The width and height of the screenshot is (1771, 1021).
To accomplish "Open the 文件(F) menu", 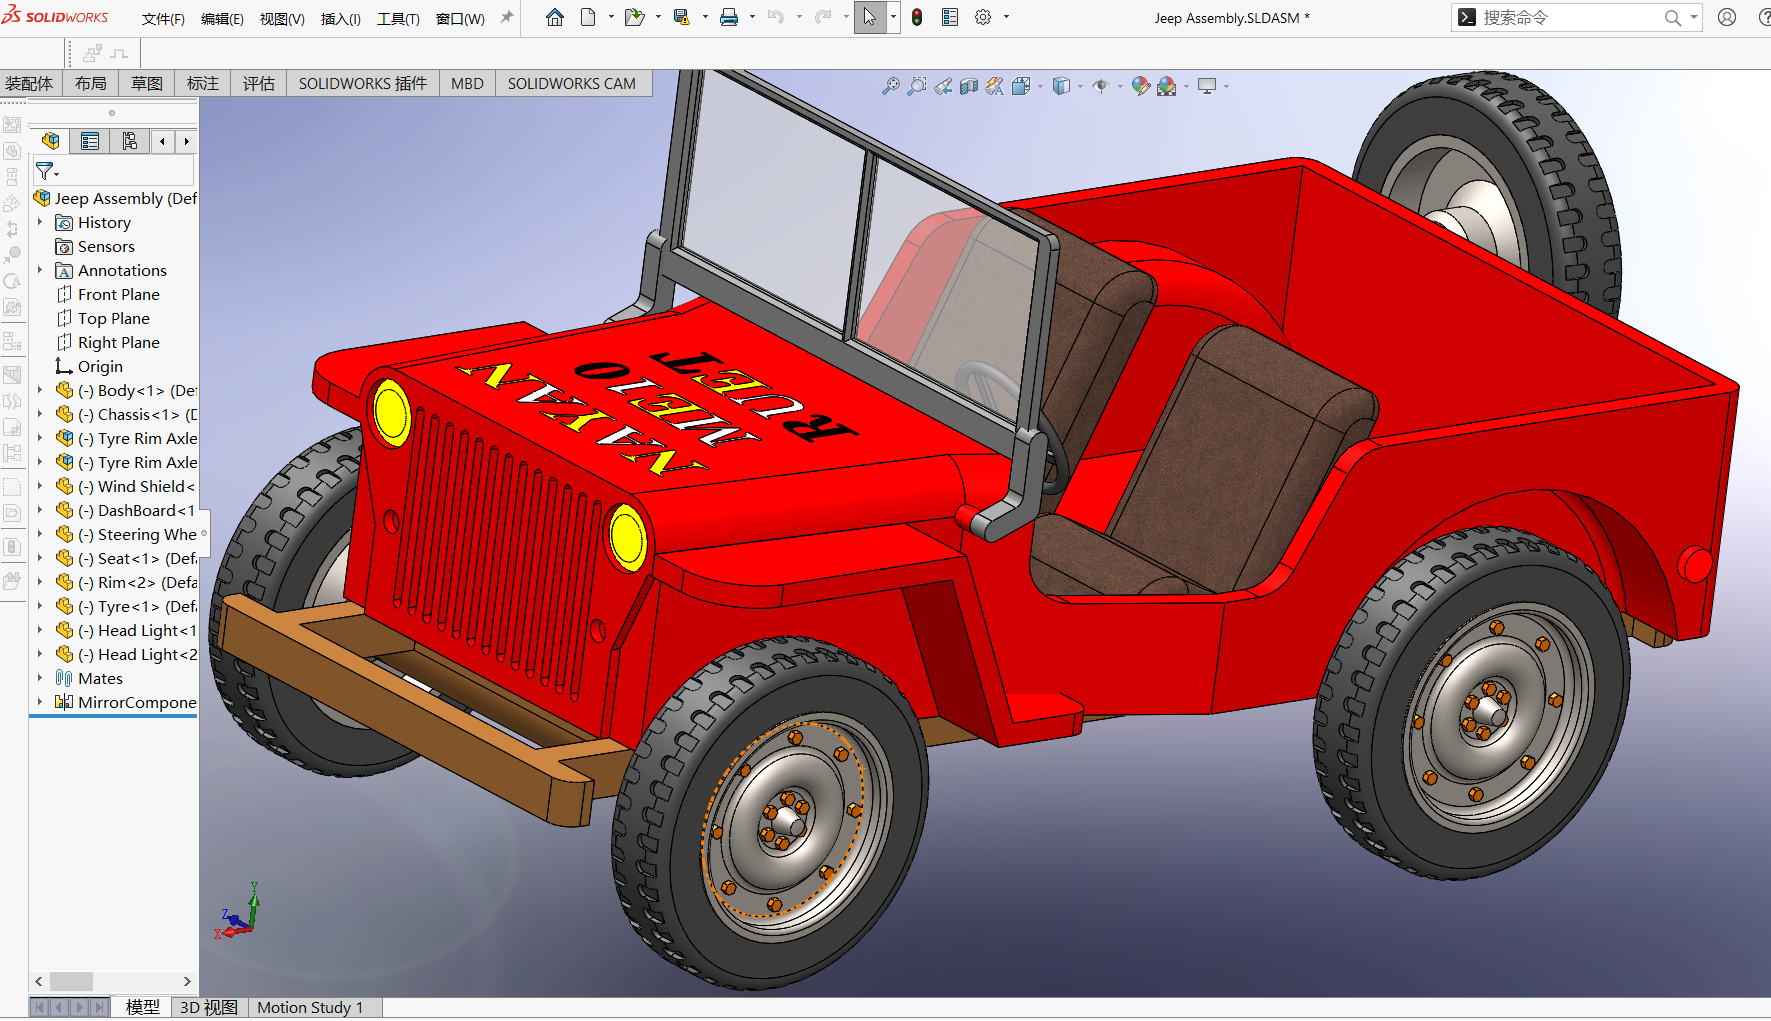I will coord(163,19).
